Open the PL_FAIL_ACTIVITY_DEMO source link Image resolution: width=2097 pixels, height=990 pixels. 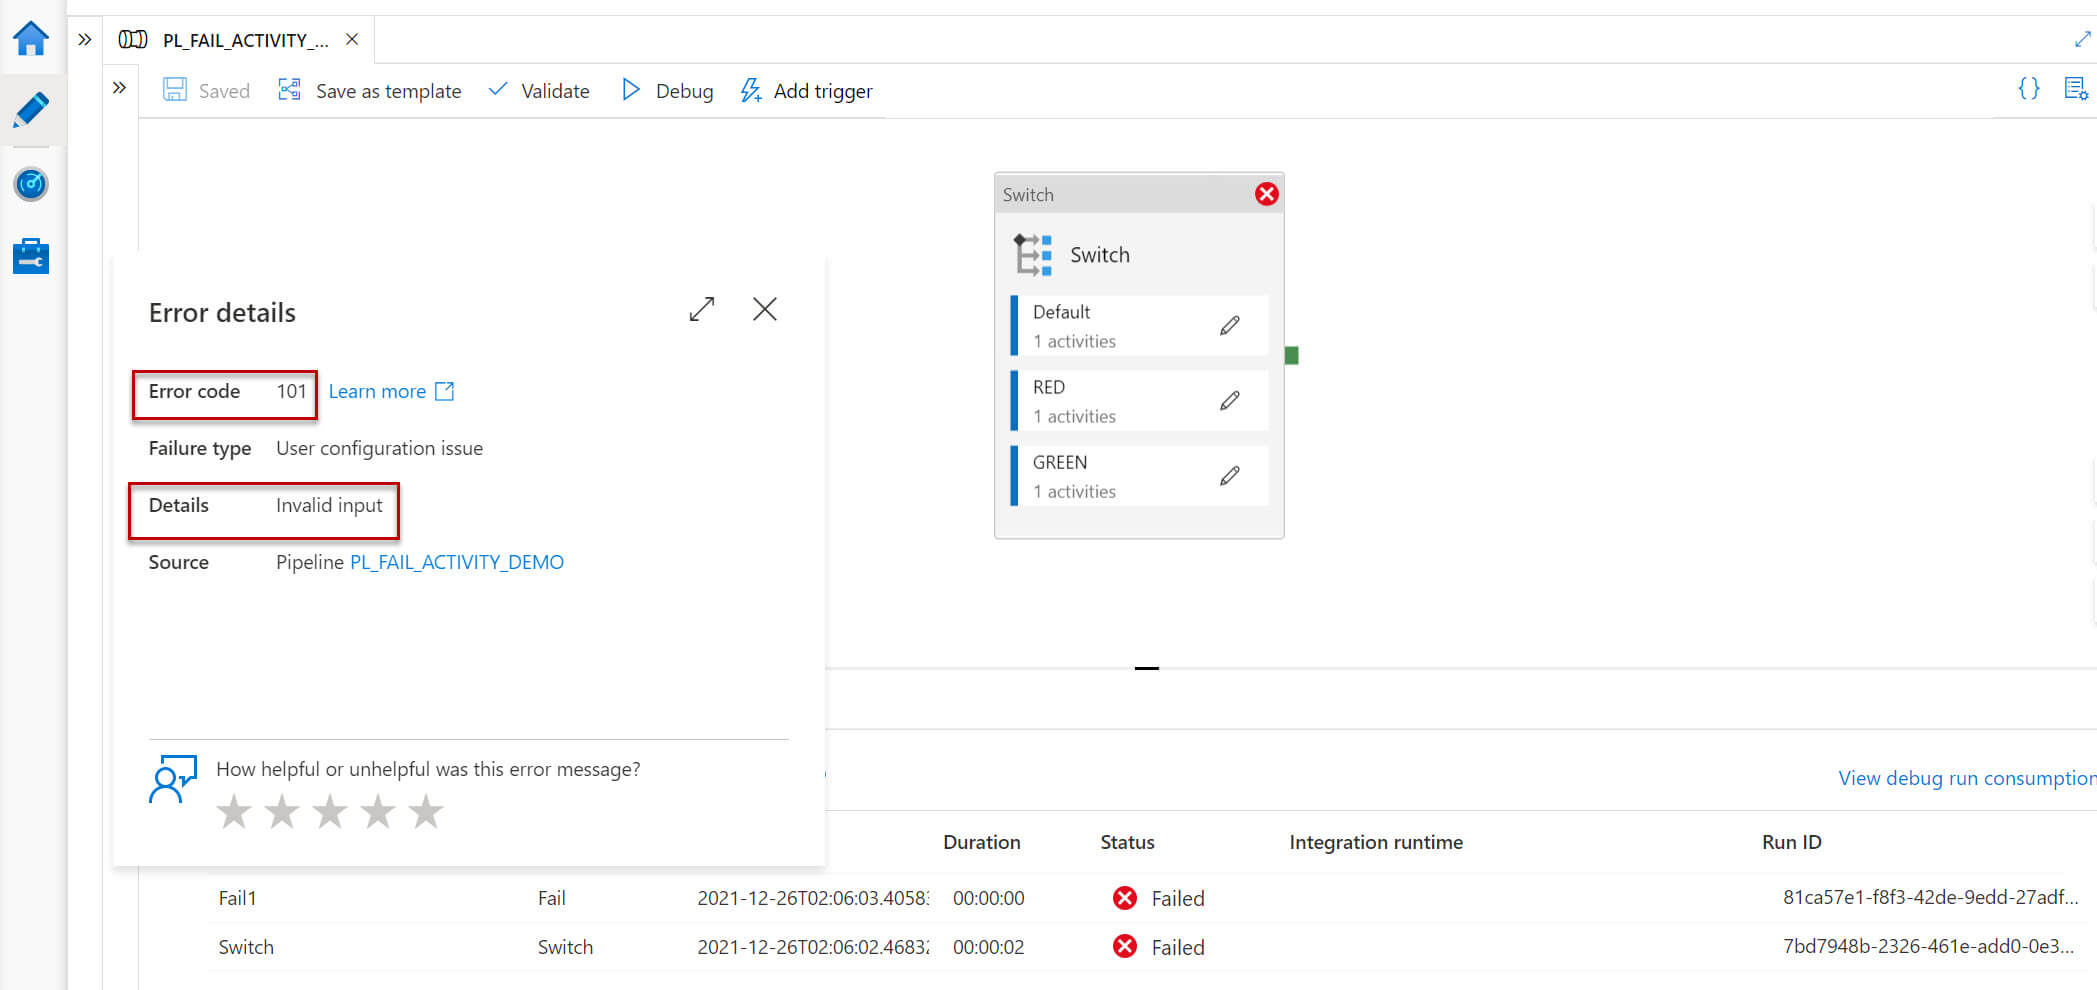(456, 562)
